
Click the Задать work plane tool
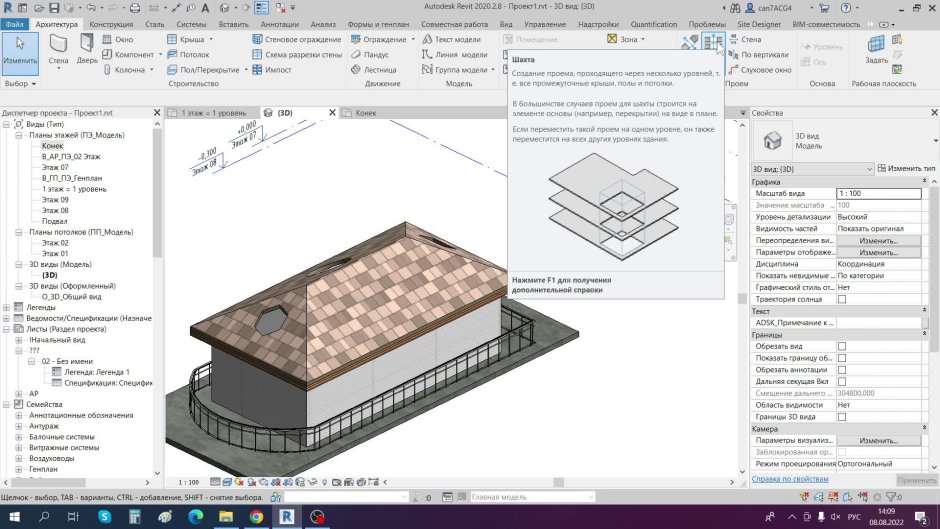(x=876, y=49)
